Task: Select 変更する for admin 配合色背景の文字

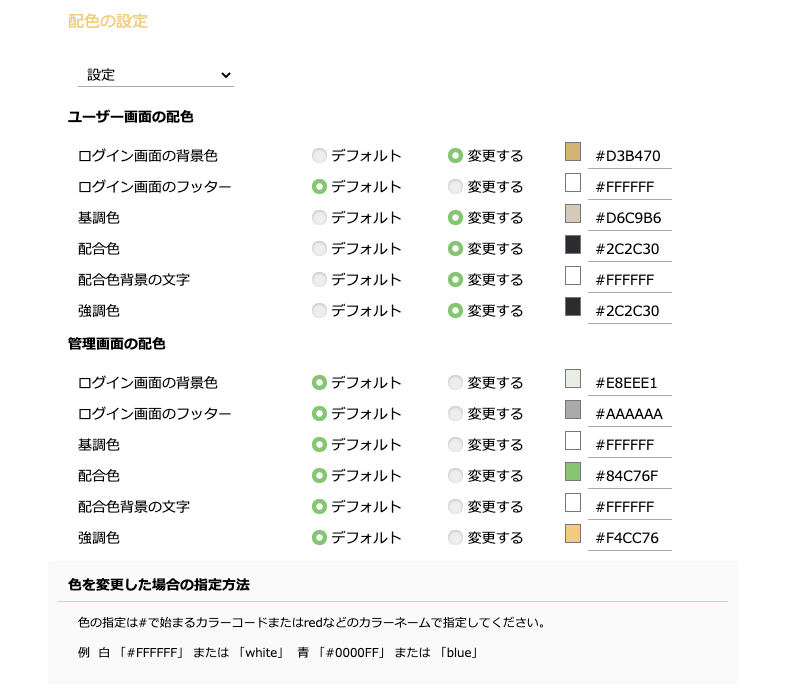Action: pos(455,507)
